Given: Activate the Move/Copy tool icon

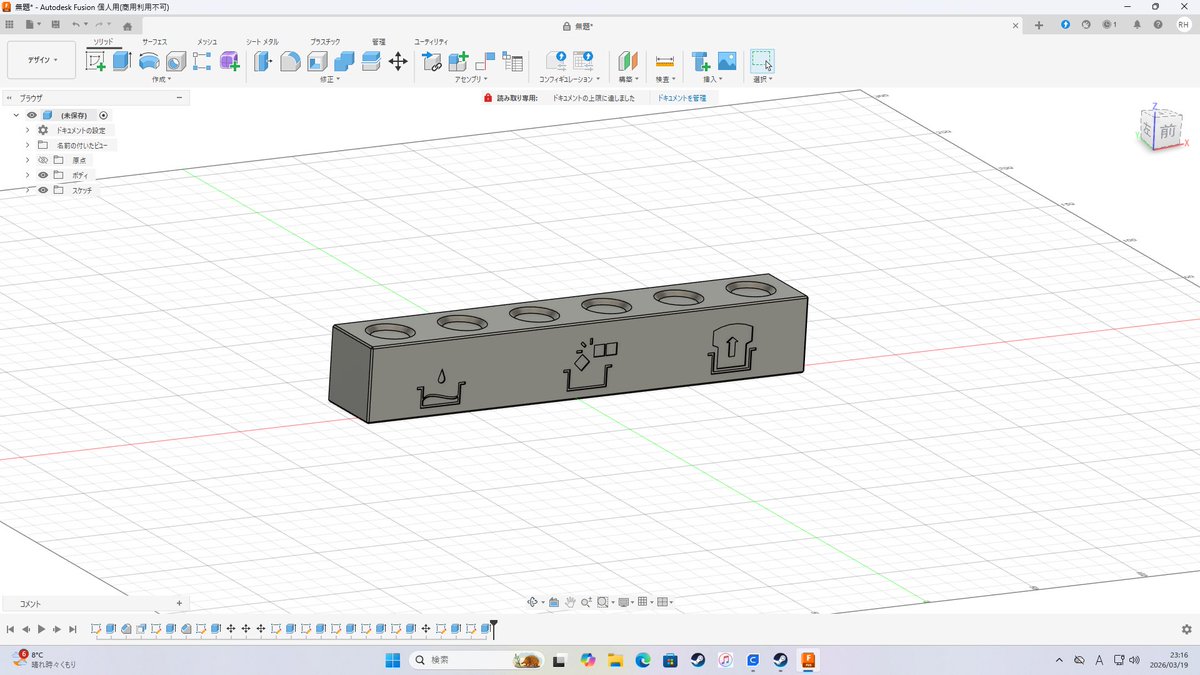Looking at the screenshot, I should click(398, 61).
